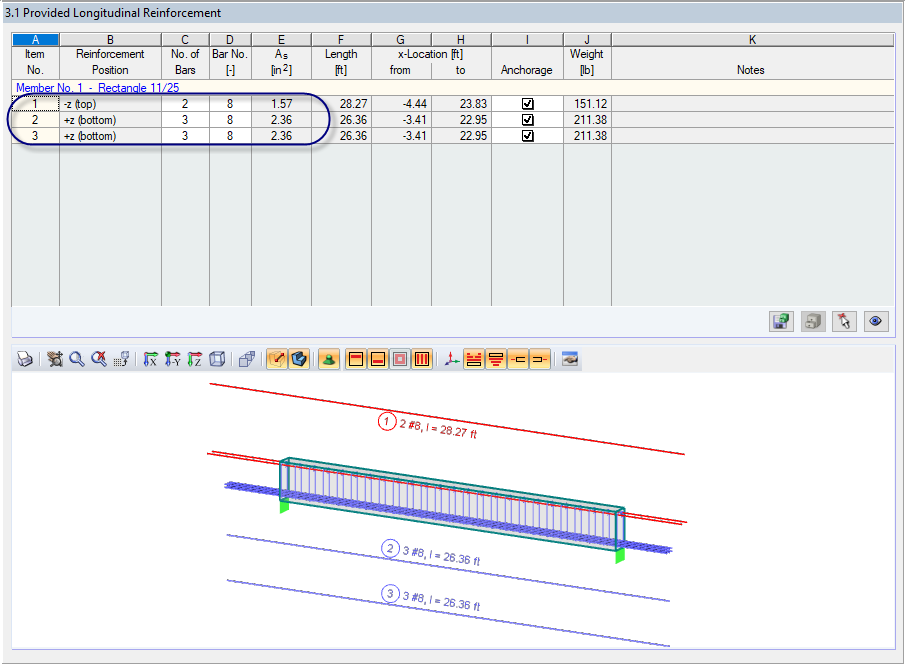The width and height of the screenshot is (906, 666).
Task: Click the Notes column header K
Action: click(x=751, y=39)
